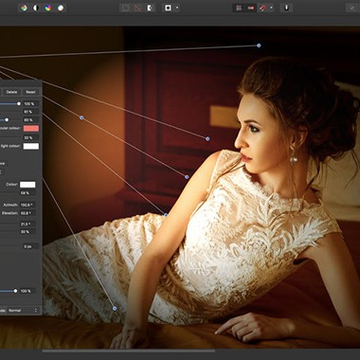Click the Invert Pixel Selection icon
360x360 pixels.
click(150, 8)
